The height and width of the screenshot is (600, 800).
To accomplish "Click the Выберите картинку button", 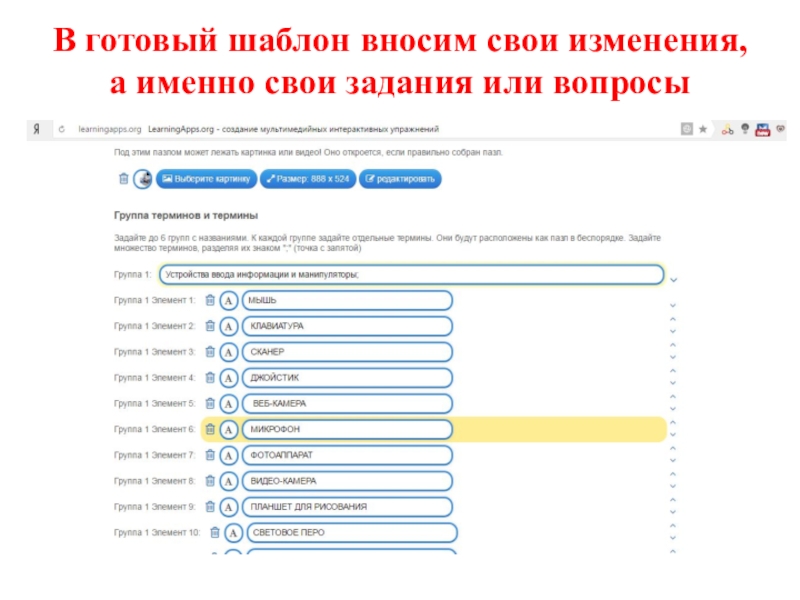I will pyautogui.click(x=206, y=179).
